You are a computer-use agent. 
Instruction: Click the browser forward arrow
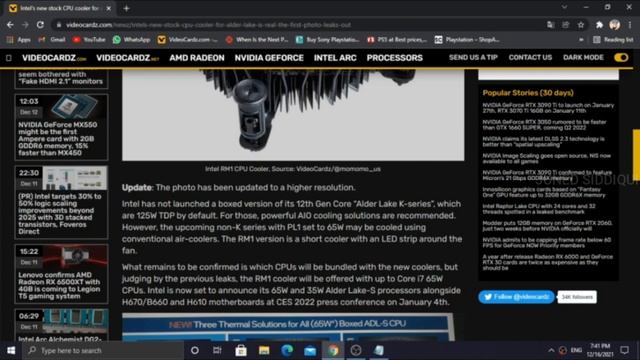click(x=25, y=25)
